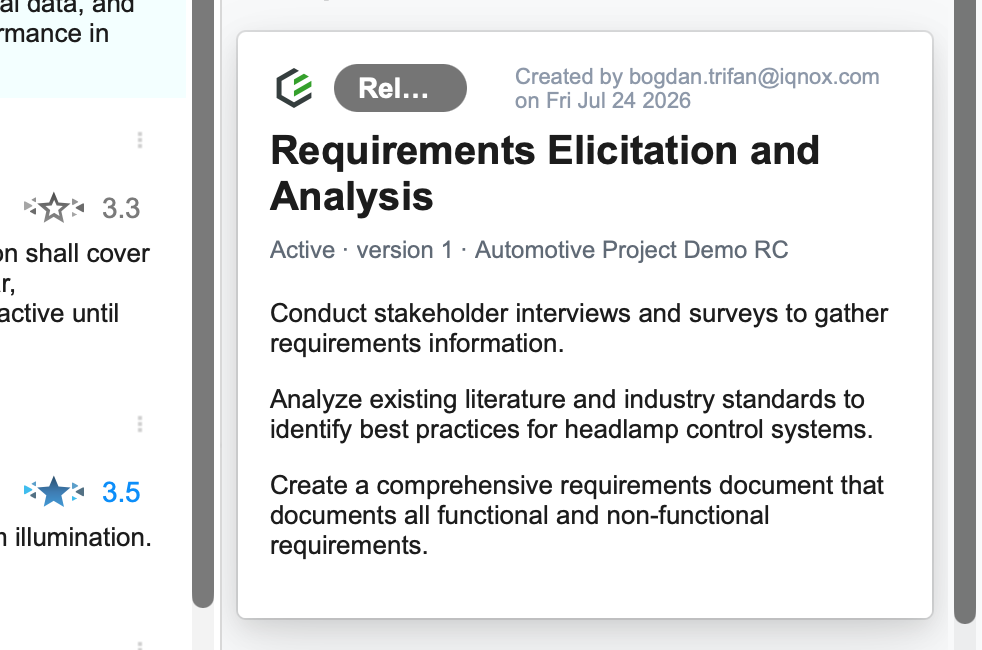982x650 pixels.
Task: Open the dotted handle for requirement 3.5
Action: 140,425
